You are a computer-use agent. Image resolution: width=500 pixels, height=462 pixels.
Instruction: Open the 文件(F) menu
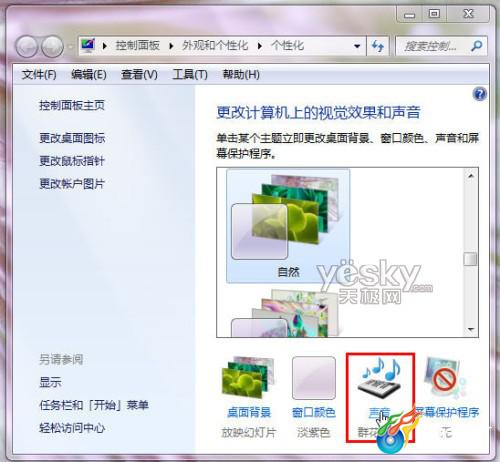39,74
